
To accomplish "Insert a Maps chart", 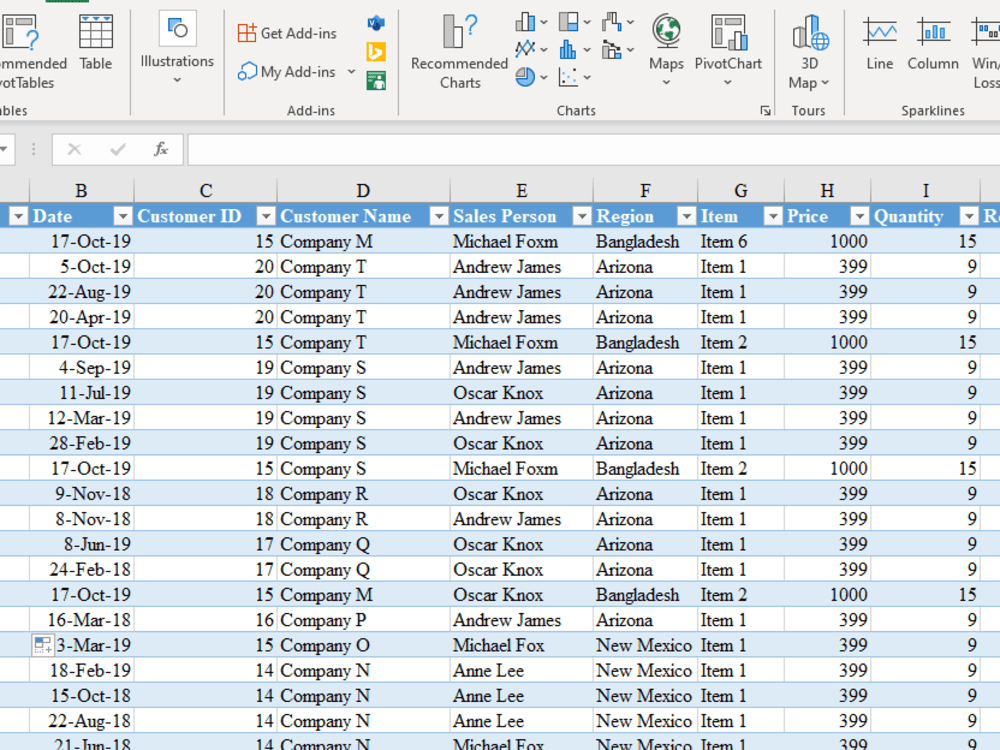I will (666, 47).
